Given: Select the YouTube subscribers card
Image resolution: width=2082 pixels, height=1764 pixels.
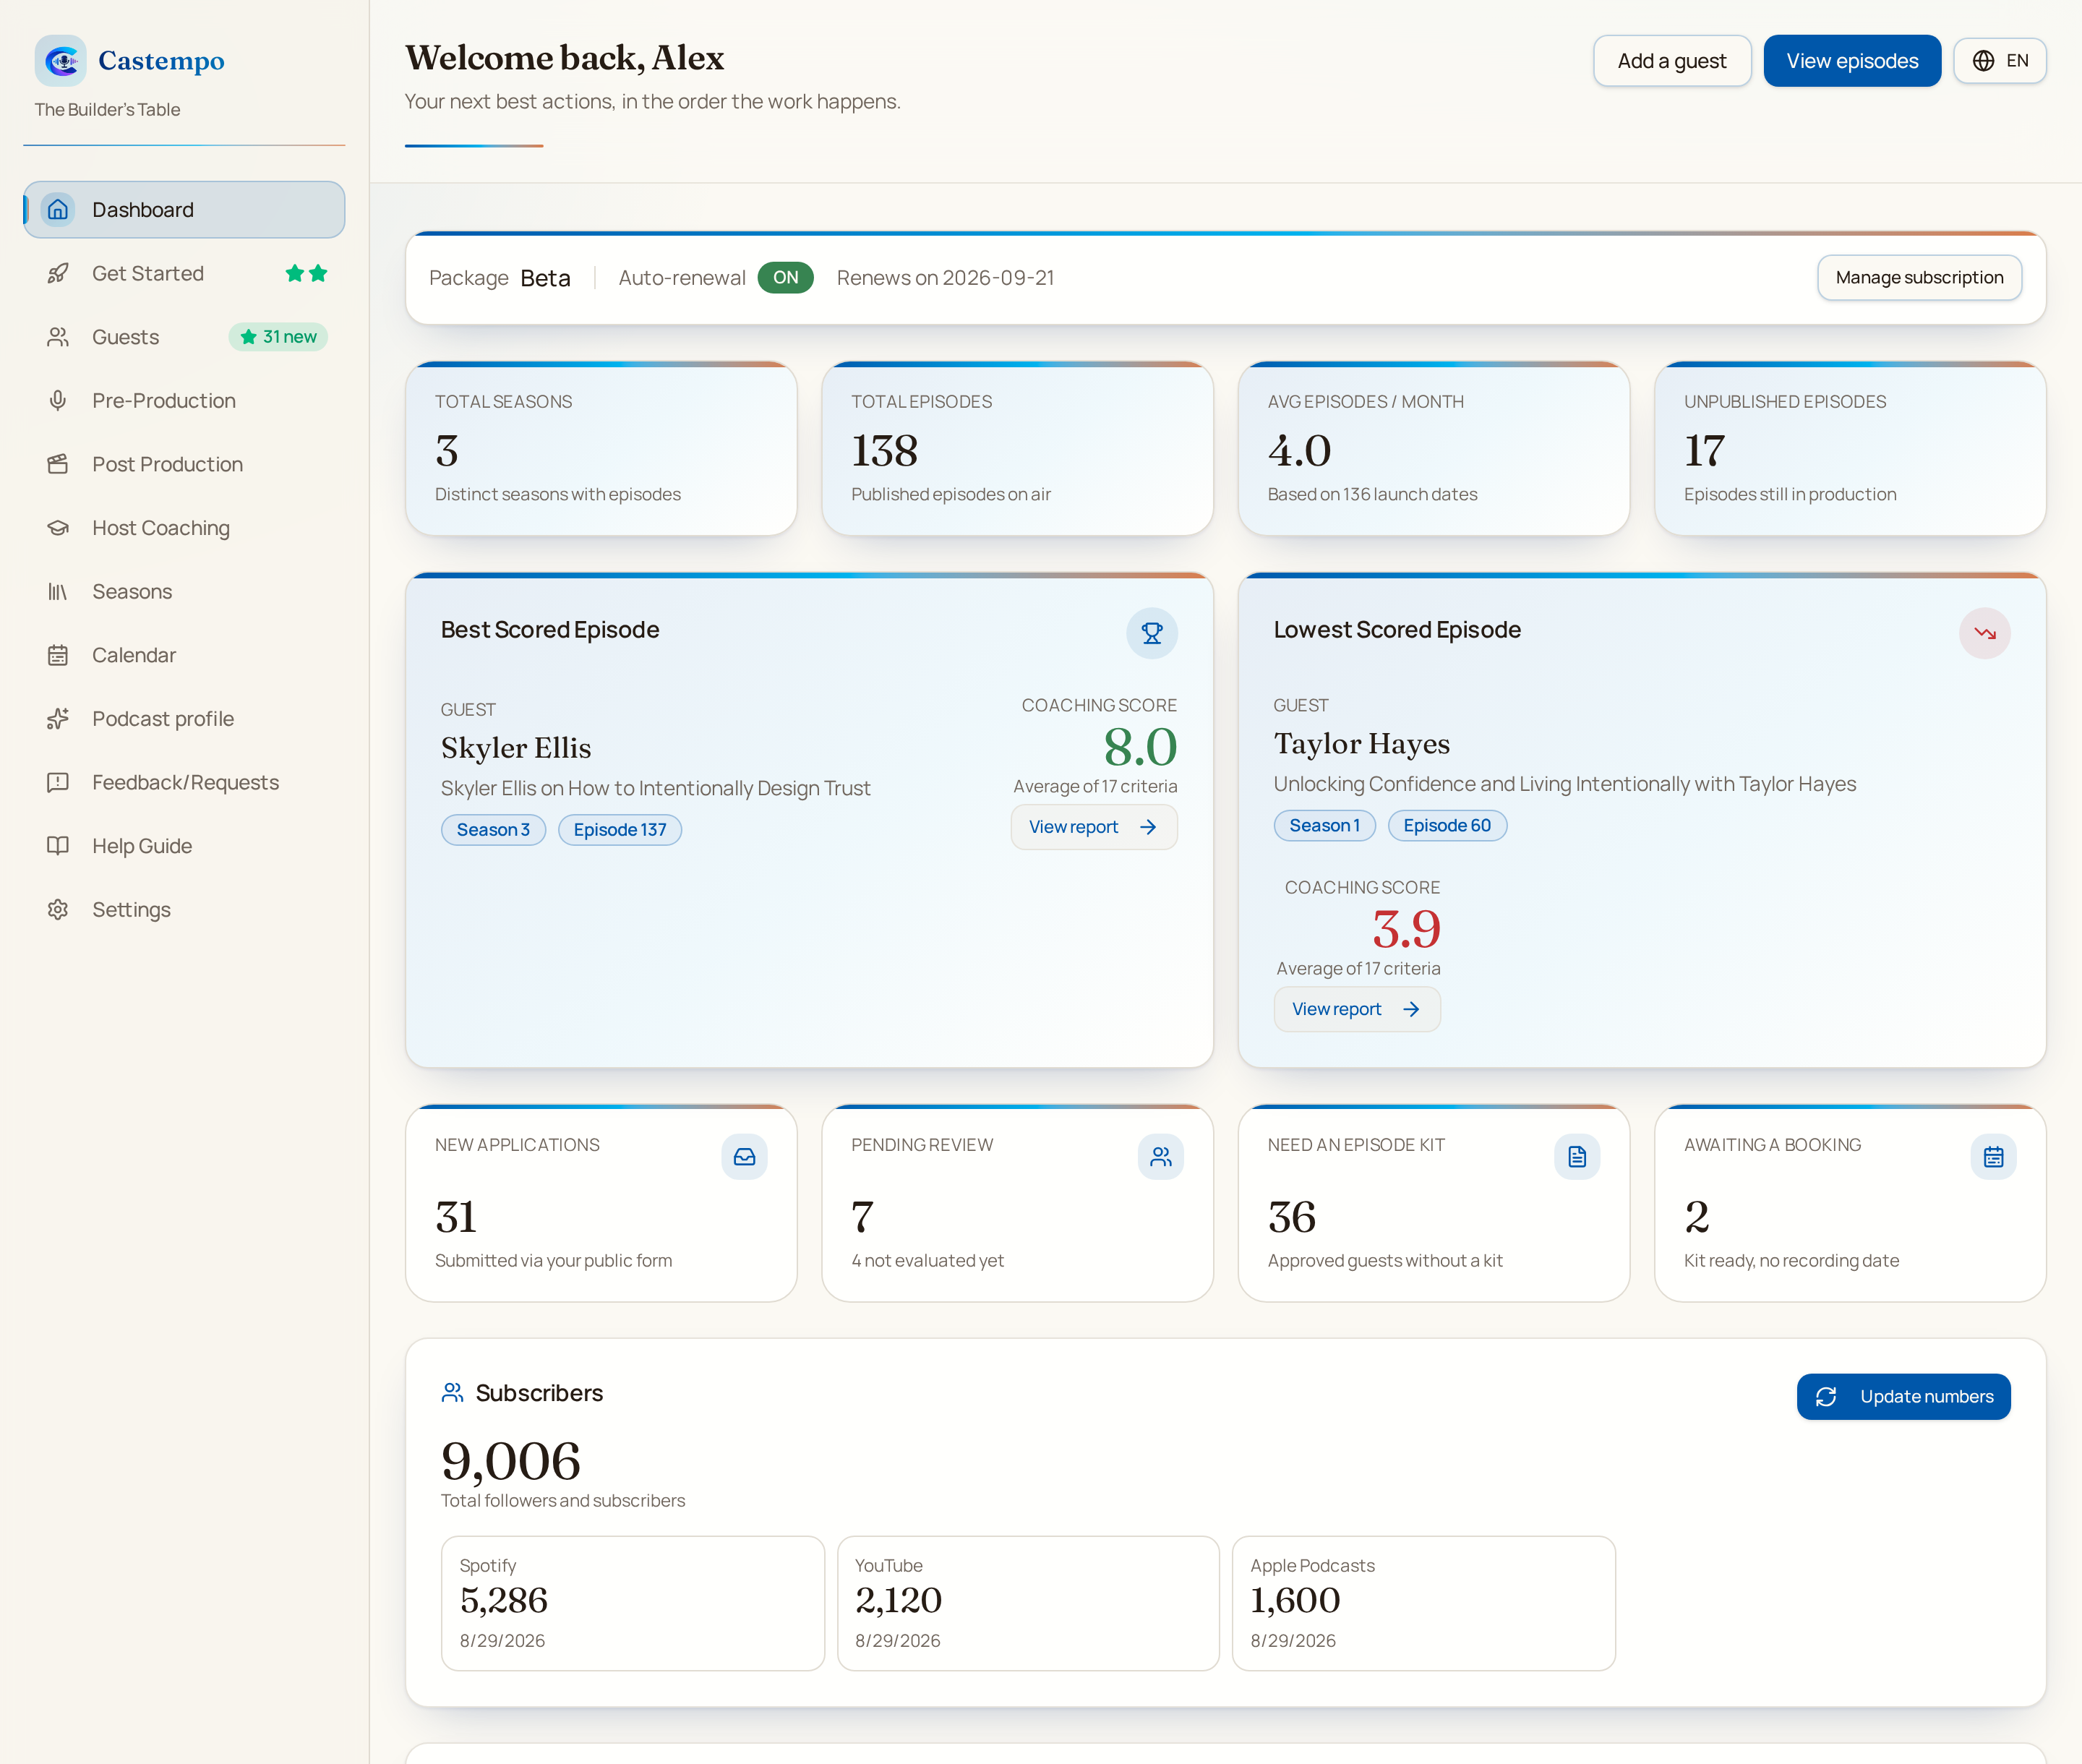Looking at the screenshot, I should point(1028,1603).
